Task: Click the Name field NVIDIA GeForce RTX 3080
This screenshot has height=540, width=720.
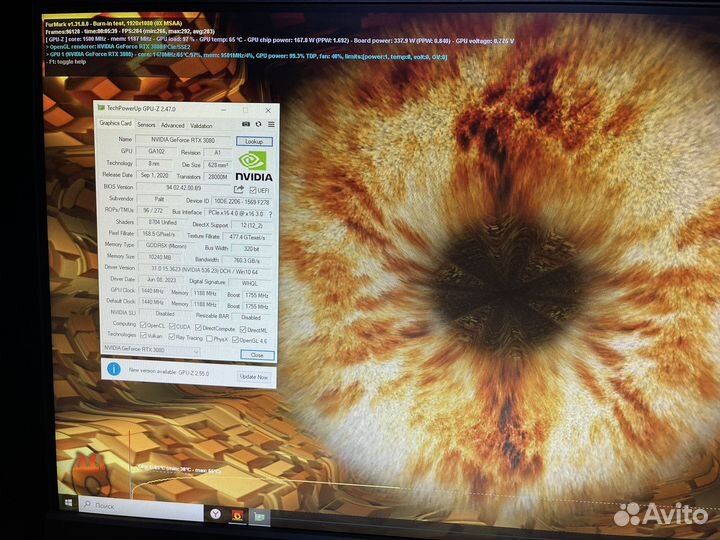Action: 183,140
